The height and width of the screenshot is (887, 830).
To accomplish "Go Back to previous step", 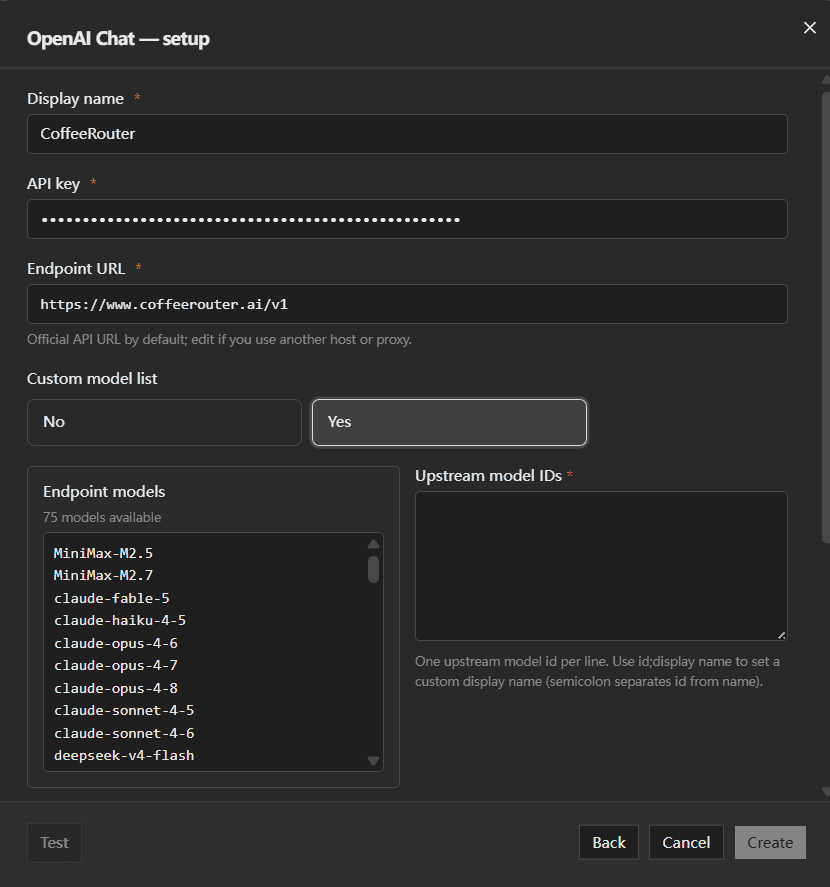I will click(x=609, y=842).
